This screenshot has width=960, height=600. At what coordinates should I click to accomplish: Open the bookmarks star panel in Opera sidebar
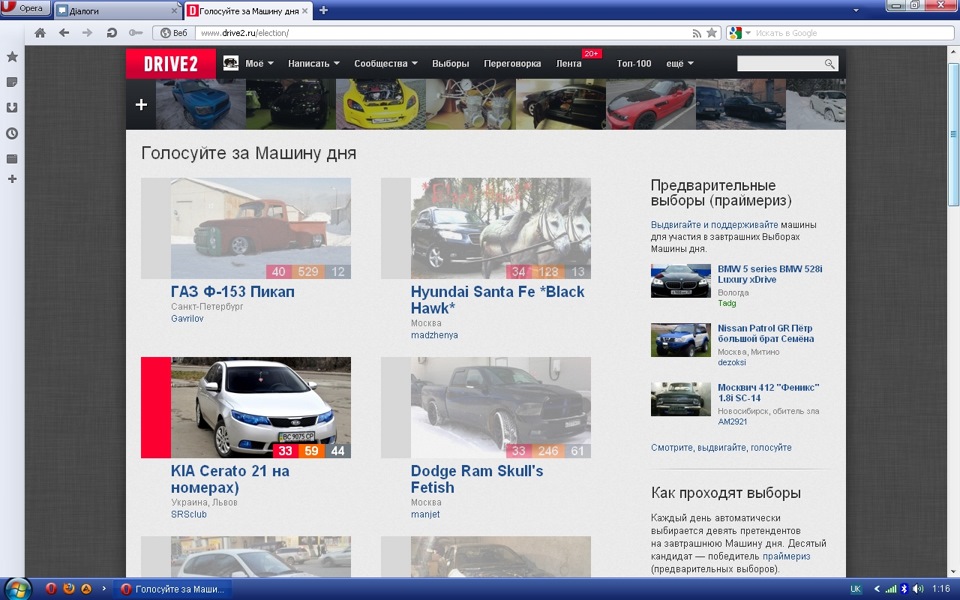[x=13, y=57]
